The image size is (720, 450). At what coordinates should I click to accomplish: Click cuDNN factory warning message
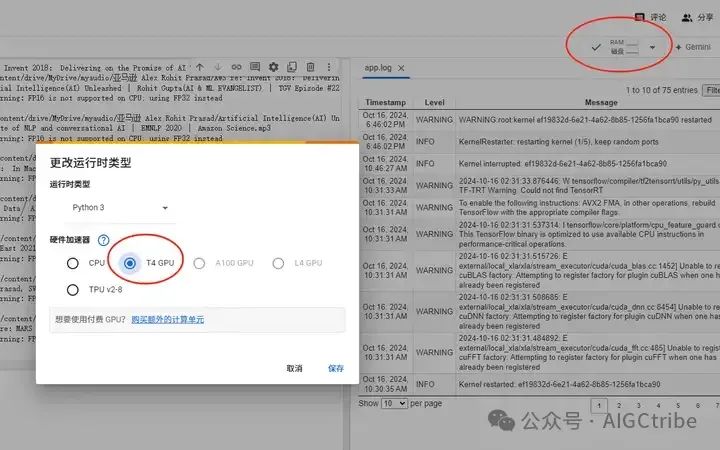tap(589, 311)
